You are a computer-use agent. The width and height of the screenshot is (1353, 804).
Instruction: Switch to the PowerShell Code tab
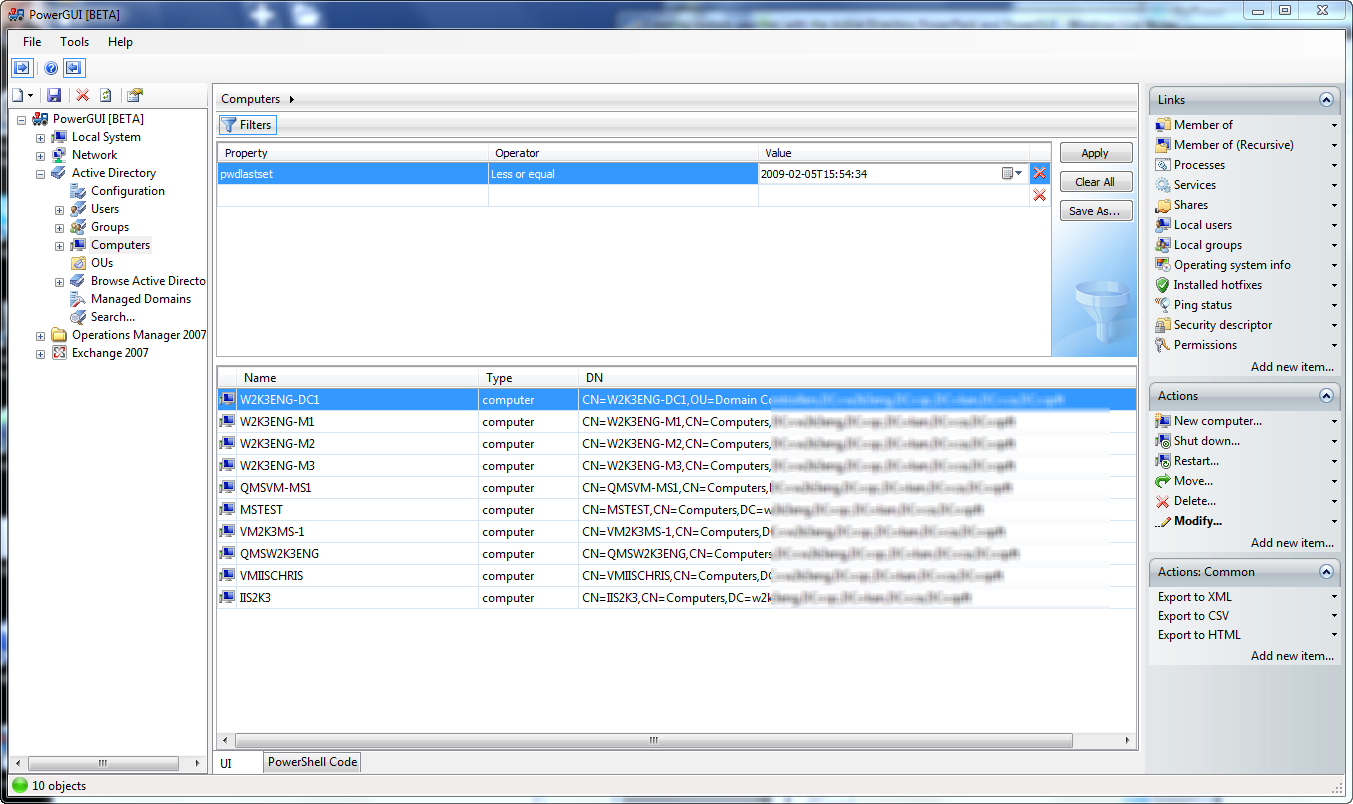click(312, 762)
